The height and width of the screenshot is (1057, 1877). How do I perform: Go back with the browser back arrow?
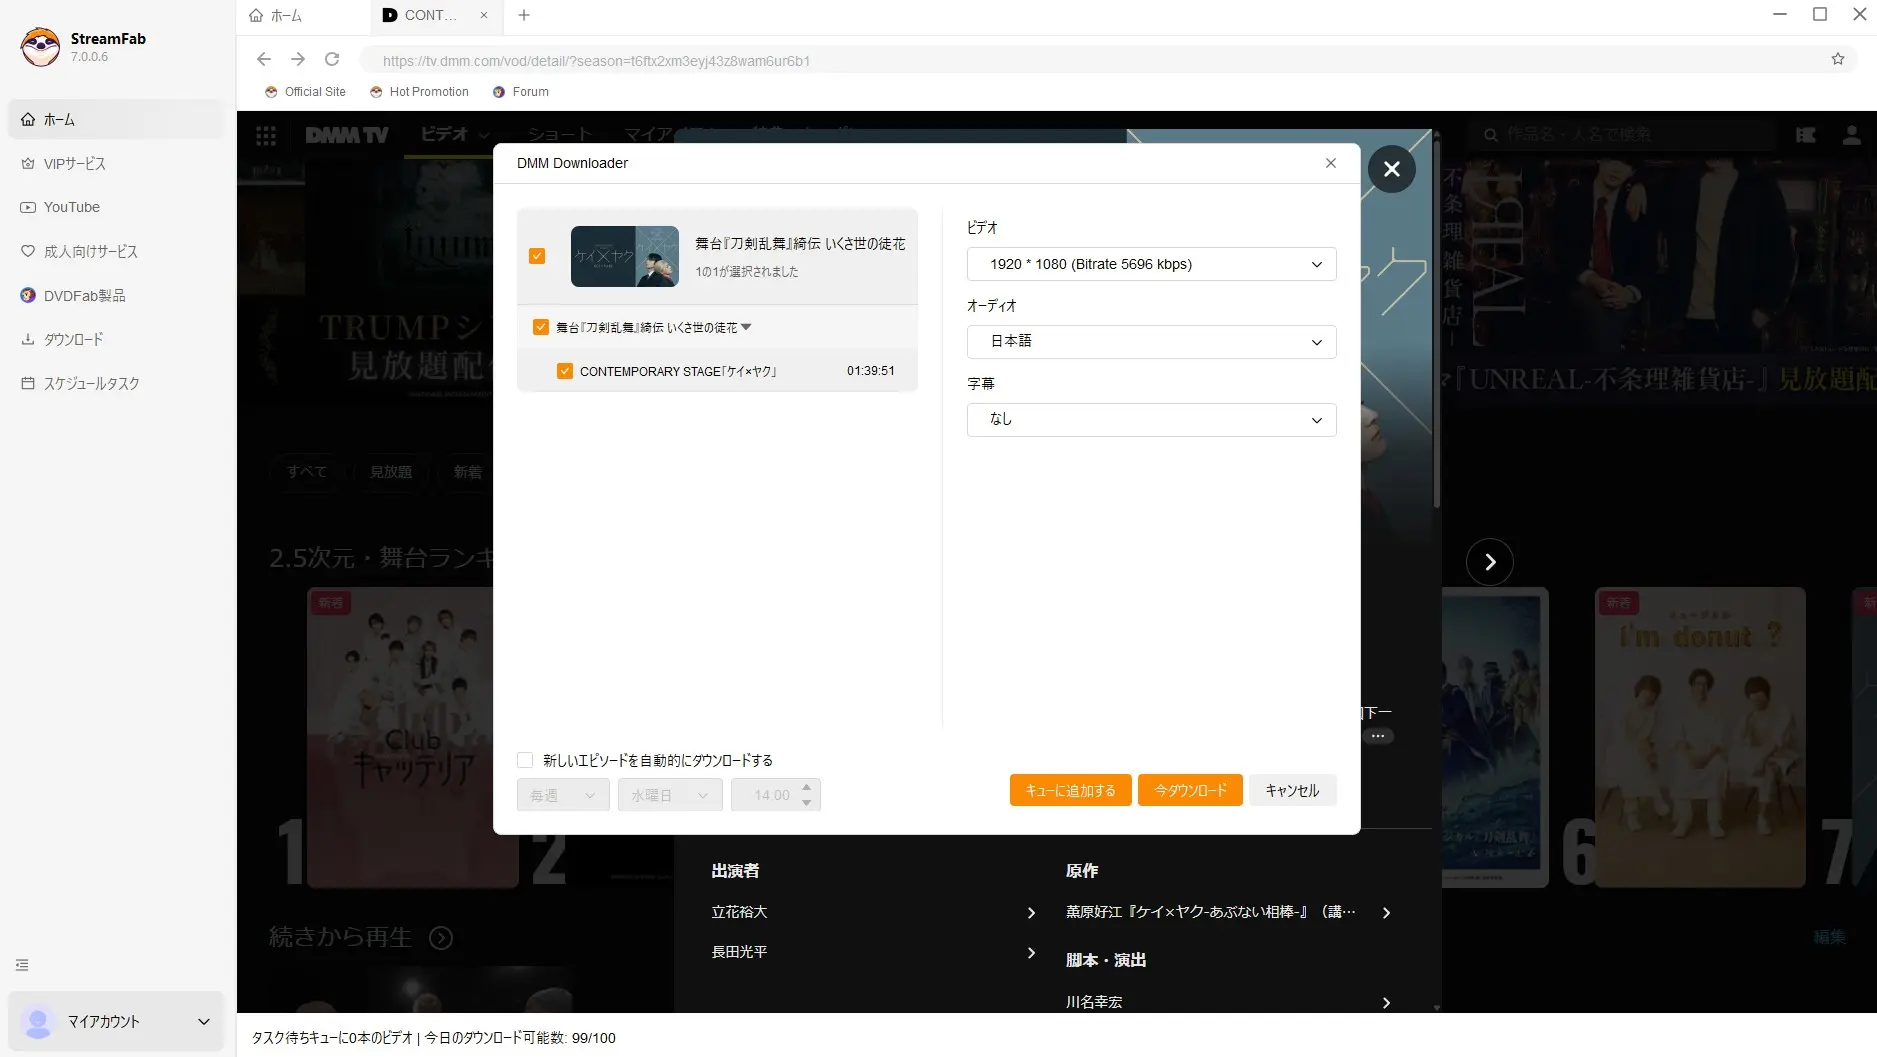click(x=264, y=59)
